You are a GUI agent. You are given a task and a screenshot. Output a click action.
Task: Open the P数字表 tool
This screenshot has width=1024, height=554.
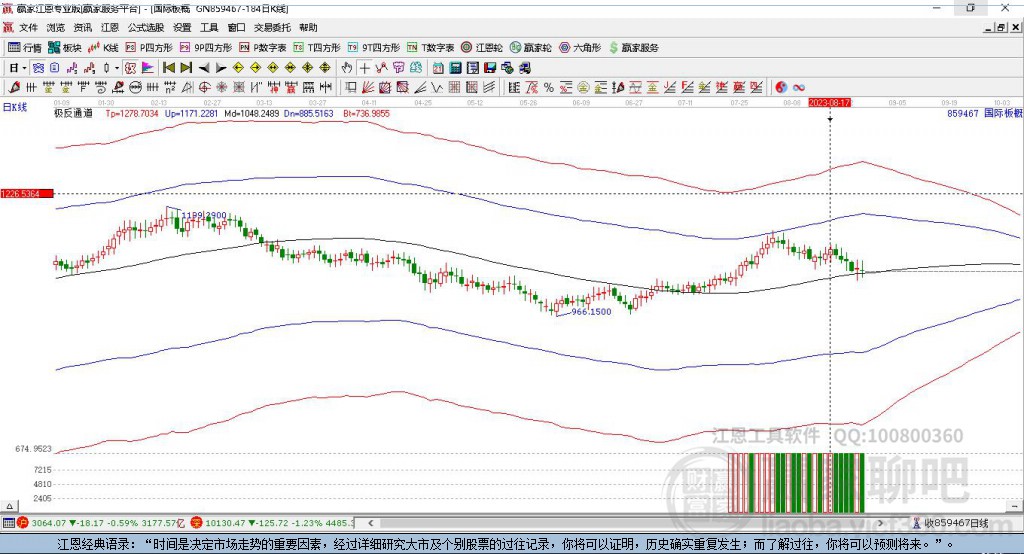[263, 48]
